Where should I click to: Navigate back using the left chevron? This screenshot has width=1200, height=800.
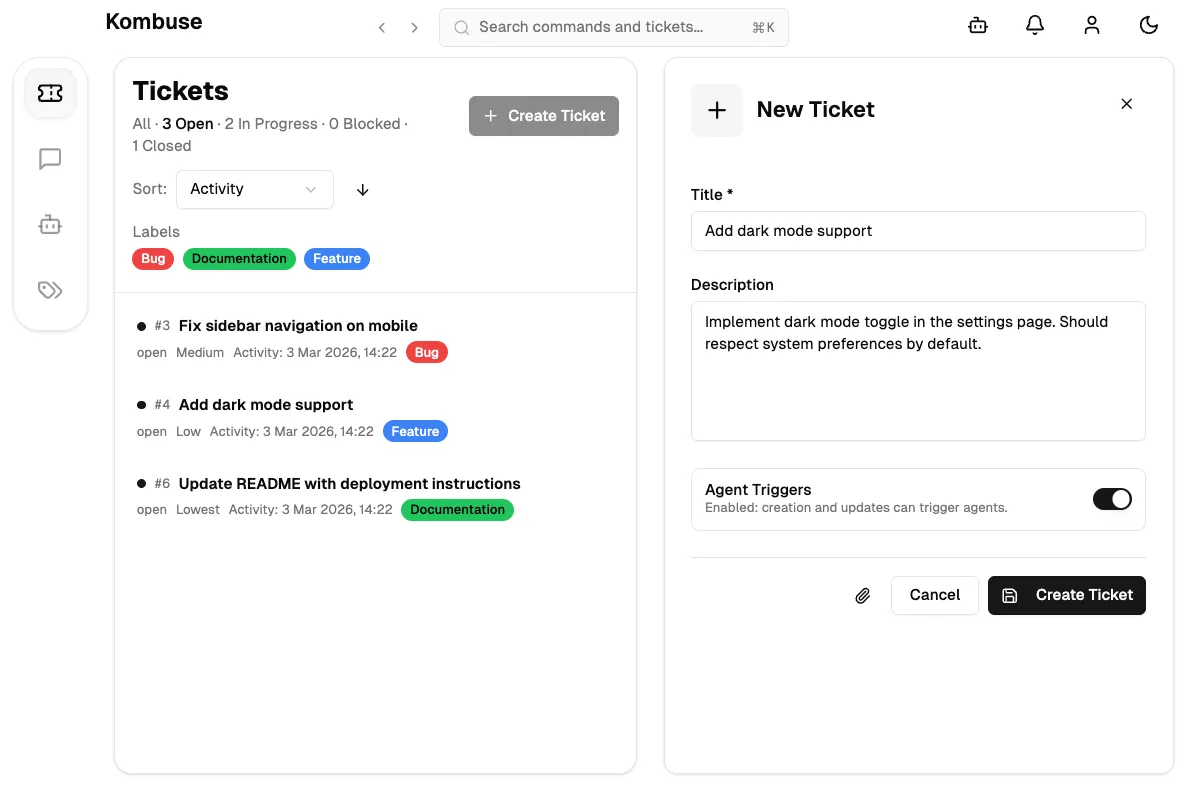pyautogui.click(x=381, y=27)
